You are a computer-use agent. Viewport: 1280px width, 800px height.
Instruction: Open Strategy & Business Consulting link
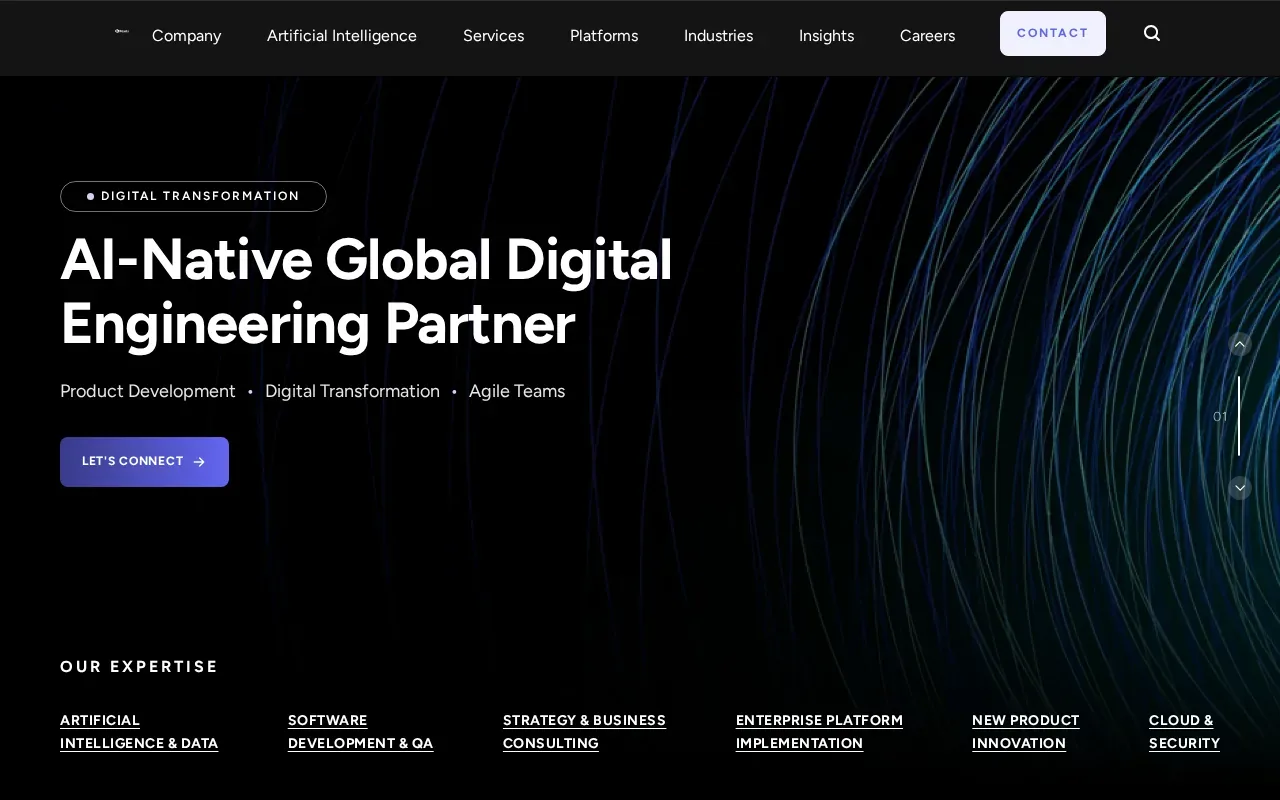click(x=584, y=732)
